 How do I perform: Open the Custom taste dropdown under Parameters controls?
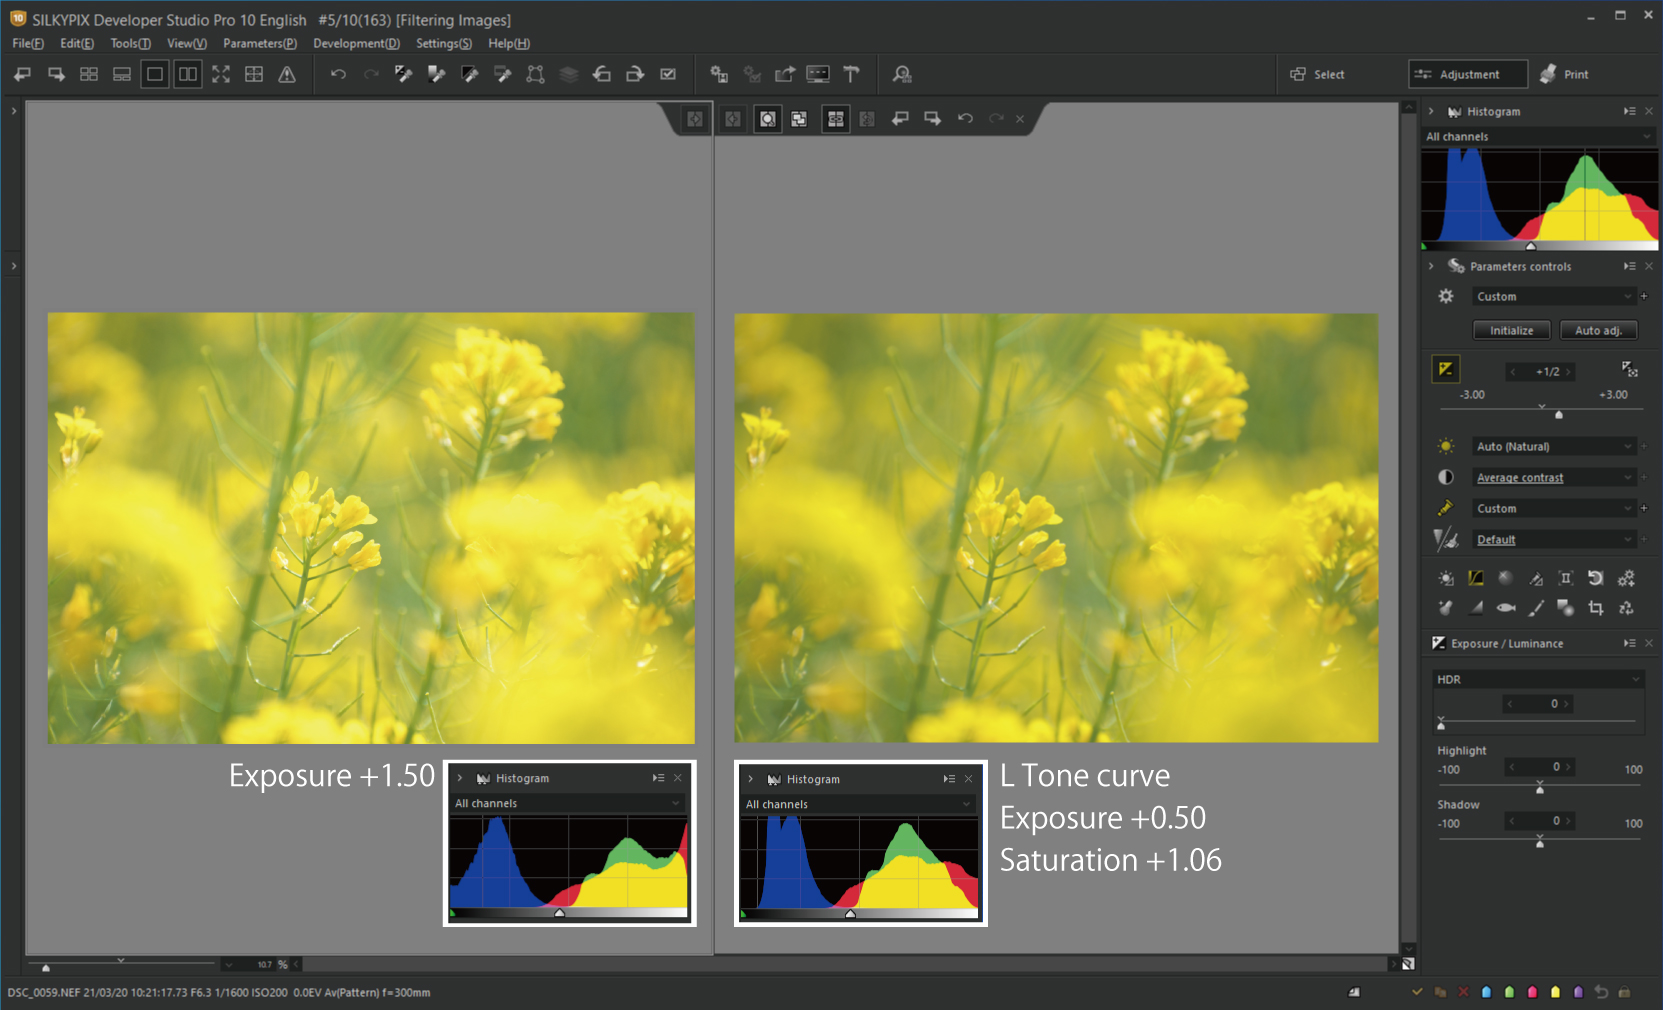[1554, 296]
